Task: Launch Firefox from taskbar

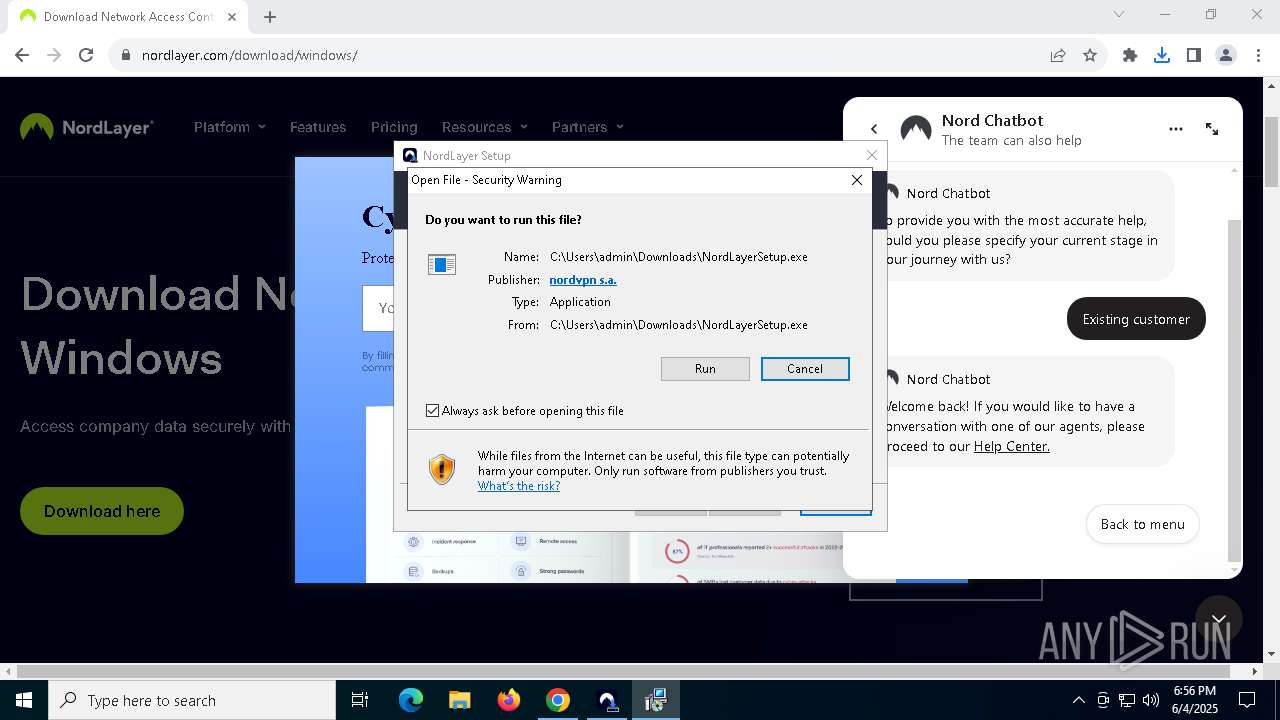Action: 509,700
